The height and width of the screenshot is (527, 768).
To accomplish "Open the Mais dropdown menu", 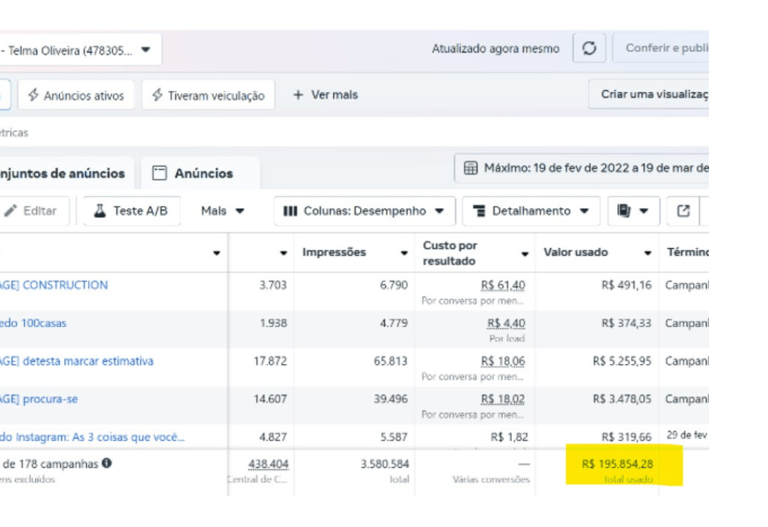I will [x=222, y=211].
